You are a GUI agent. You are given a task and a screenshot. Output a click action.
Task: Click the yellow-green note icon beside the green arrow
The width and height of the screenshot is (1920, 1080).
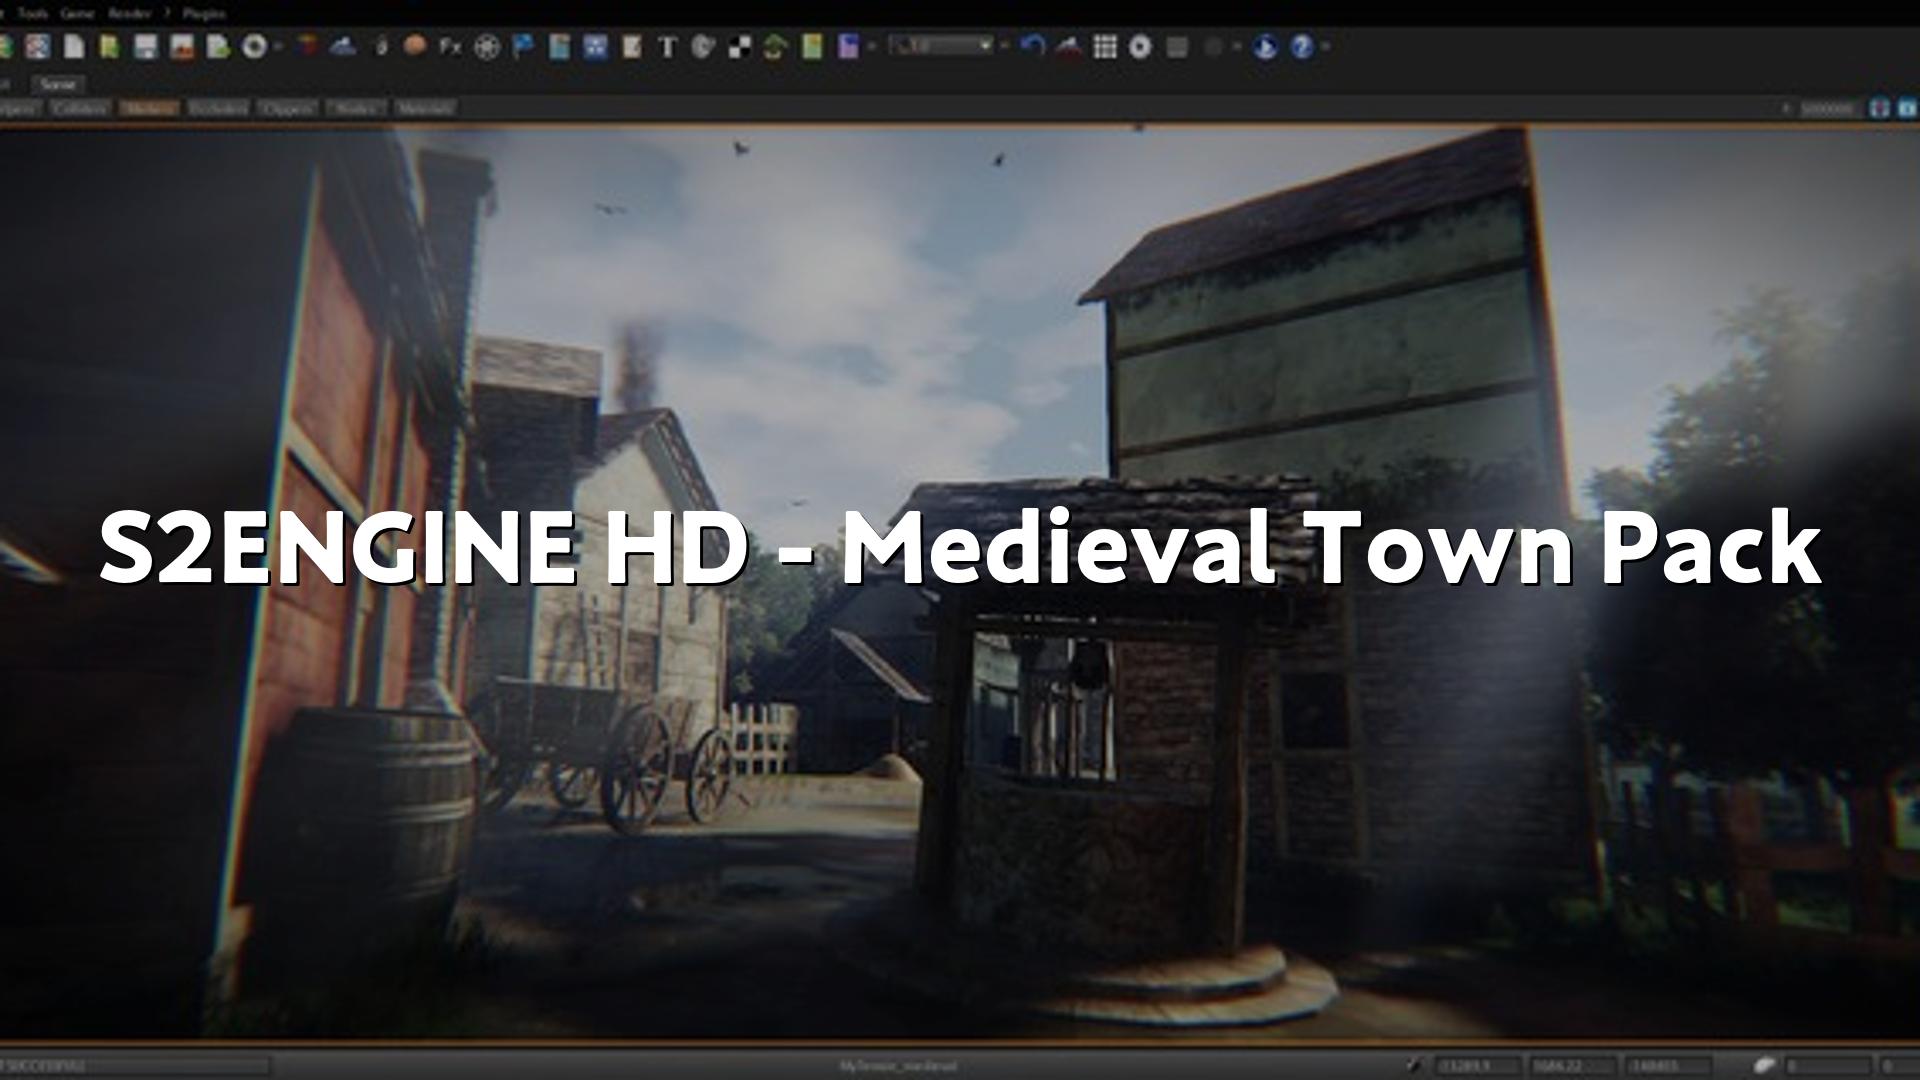coord(812,46)
